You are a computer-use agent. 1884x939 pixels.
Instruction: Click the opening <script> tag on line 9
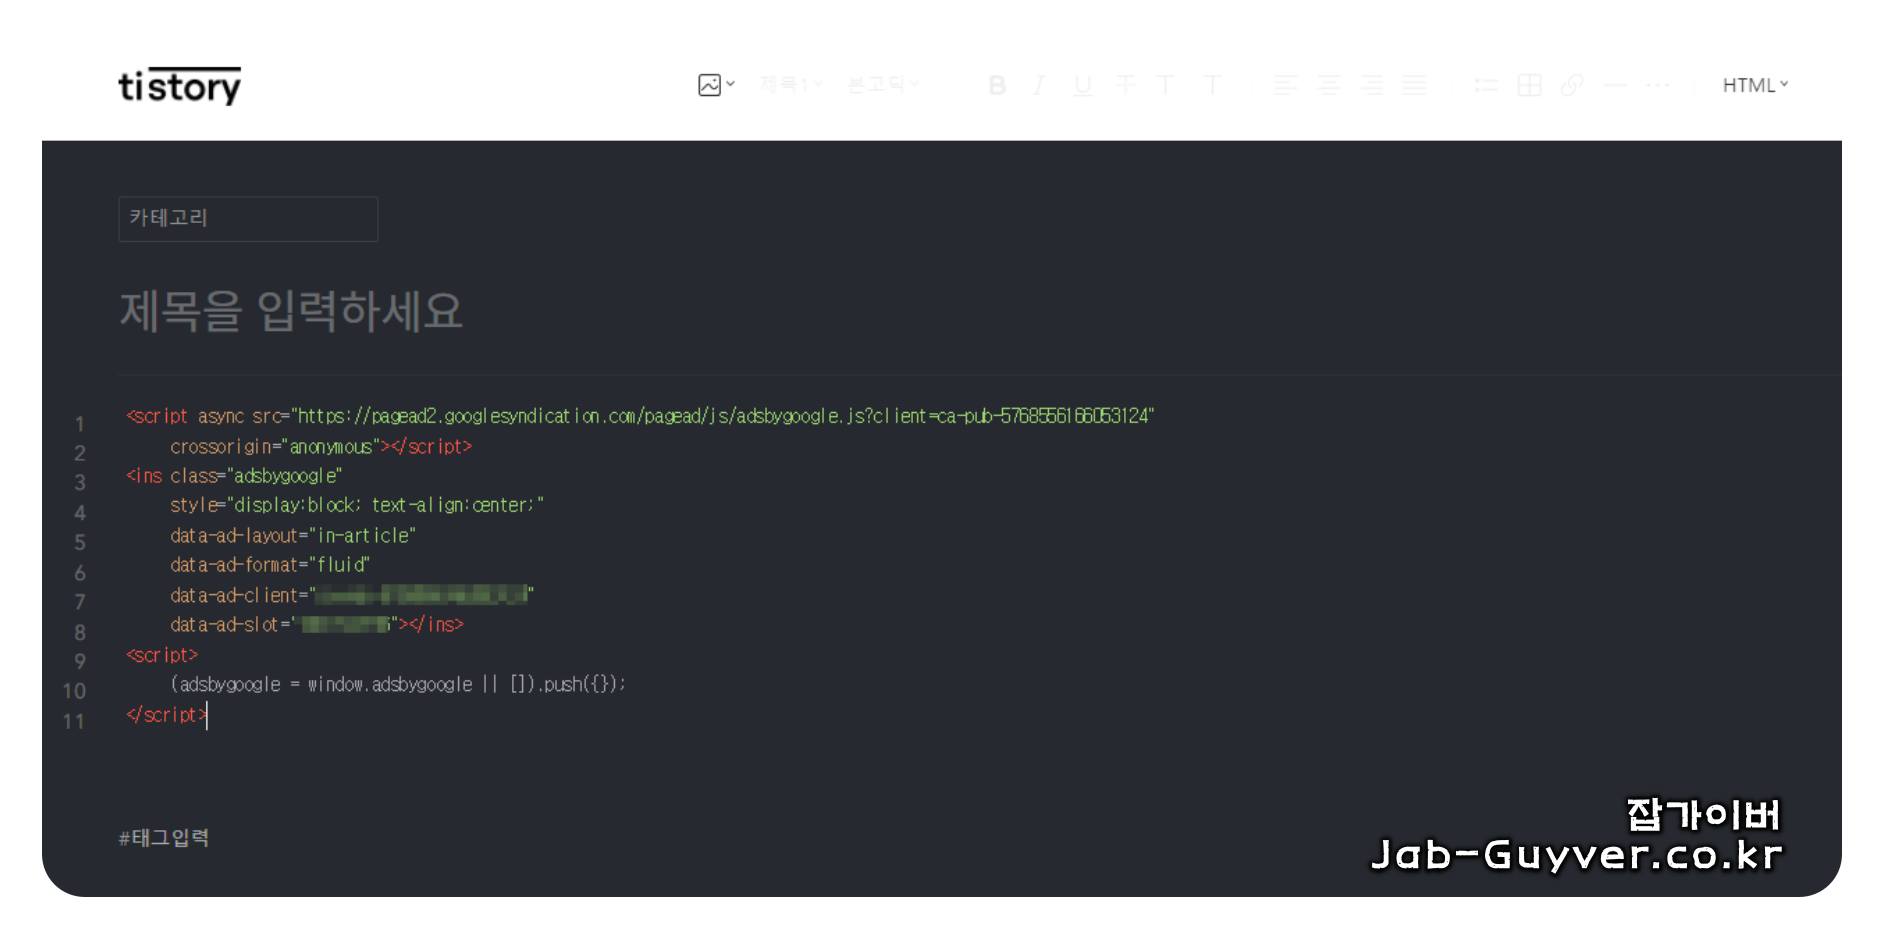pos(162,655)
